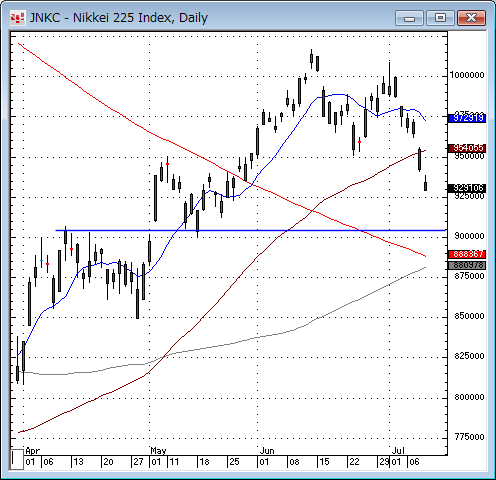
Task: Click the gray 880978 moving average label
Action: [467, 265]
